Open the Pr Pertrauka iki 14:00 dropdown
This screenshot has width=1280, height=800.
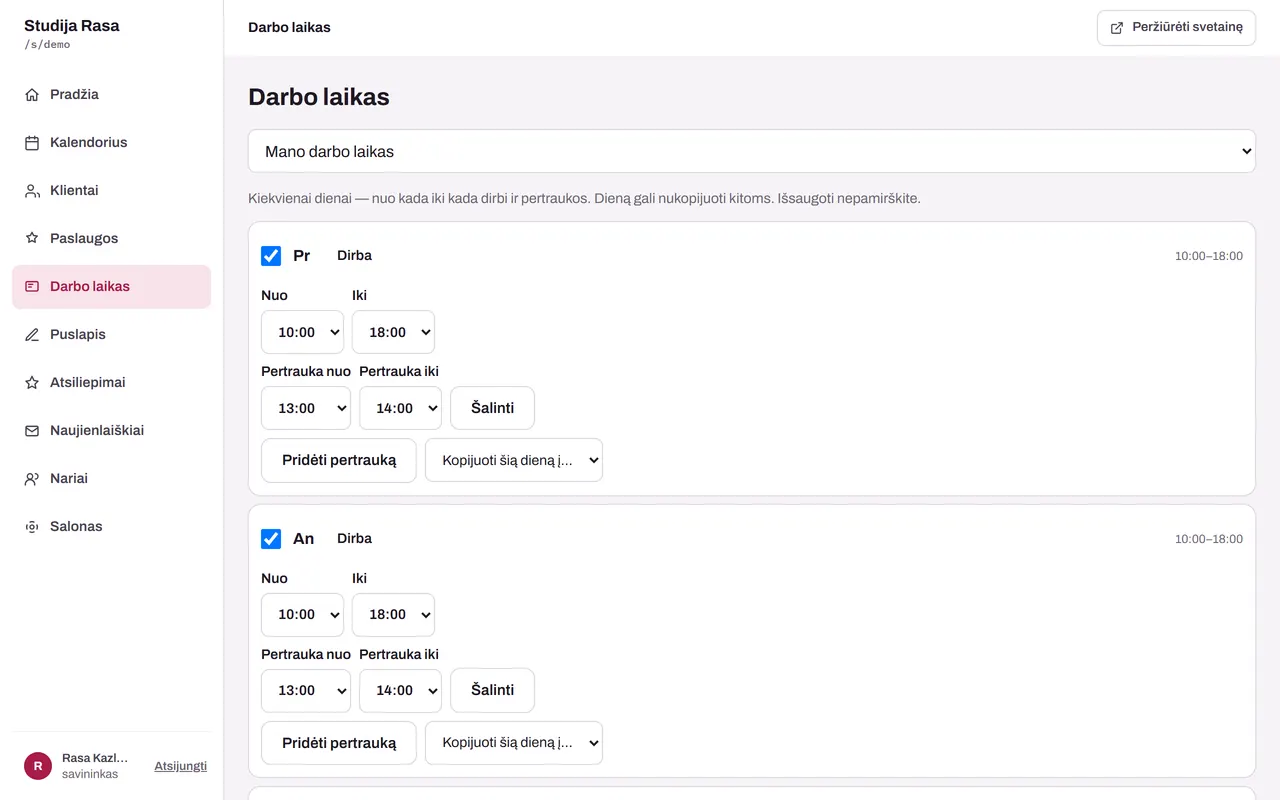tap(400, 408)
